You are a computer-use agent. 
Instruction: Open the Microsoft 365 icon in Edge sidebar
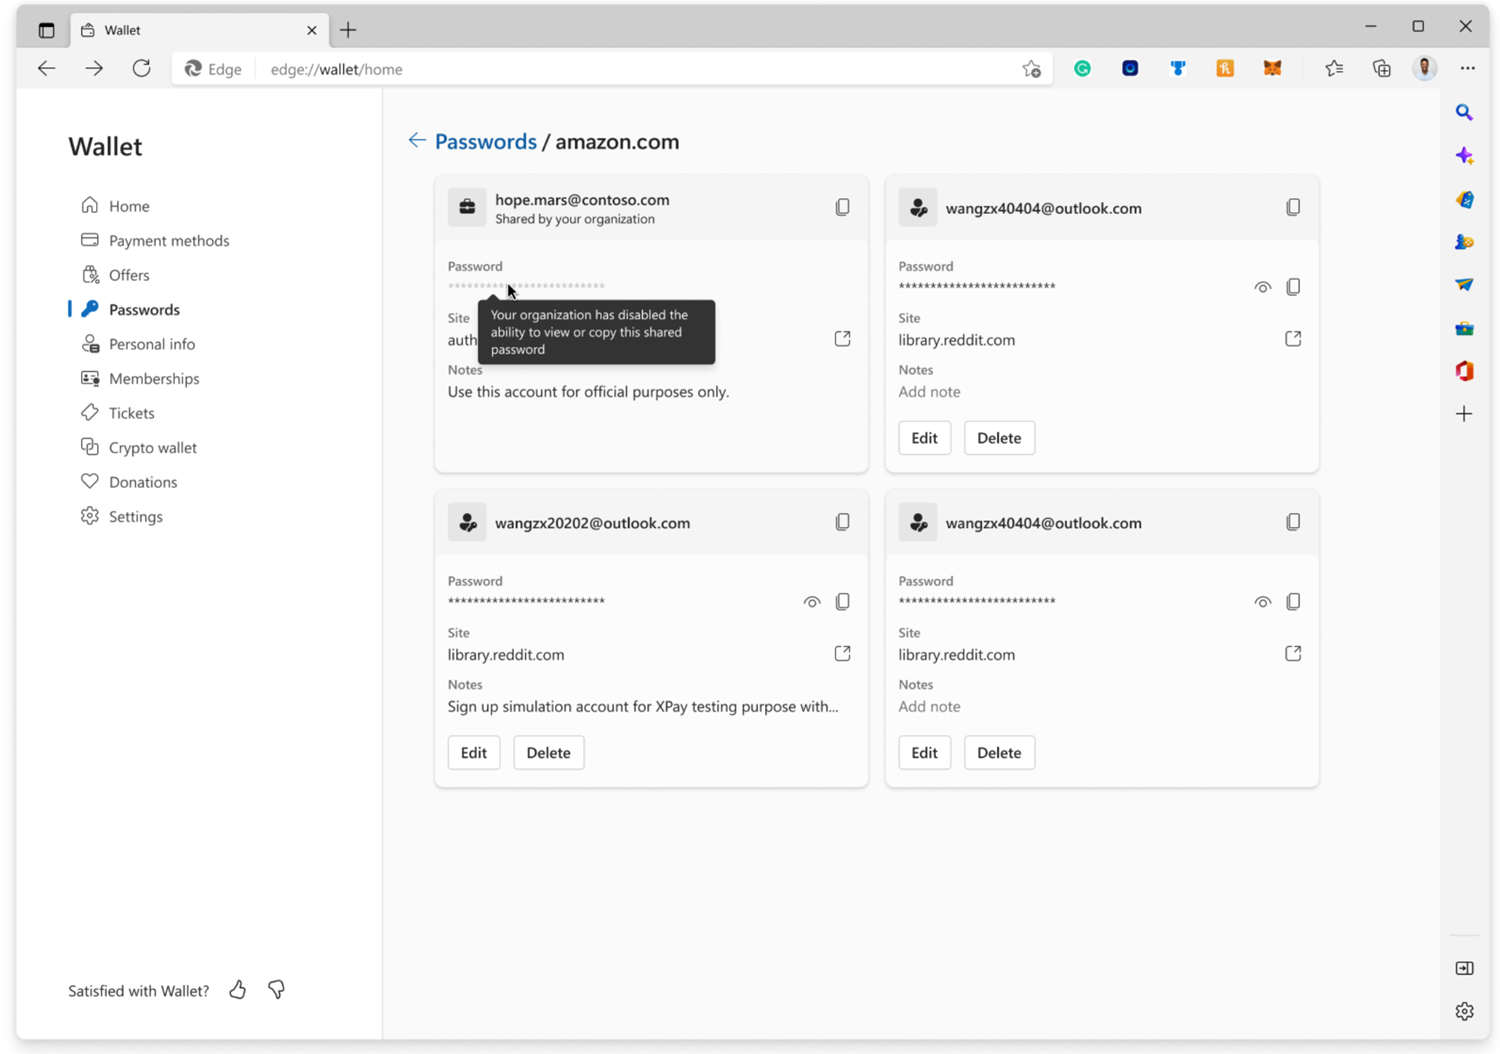click(1464, 370)
